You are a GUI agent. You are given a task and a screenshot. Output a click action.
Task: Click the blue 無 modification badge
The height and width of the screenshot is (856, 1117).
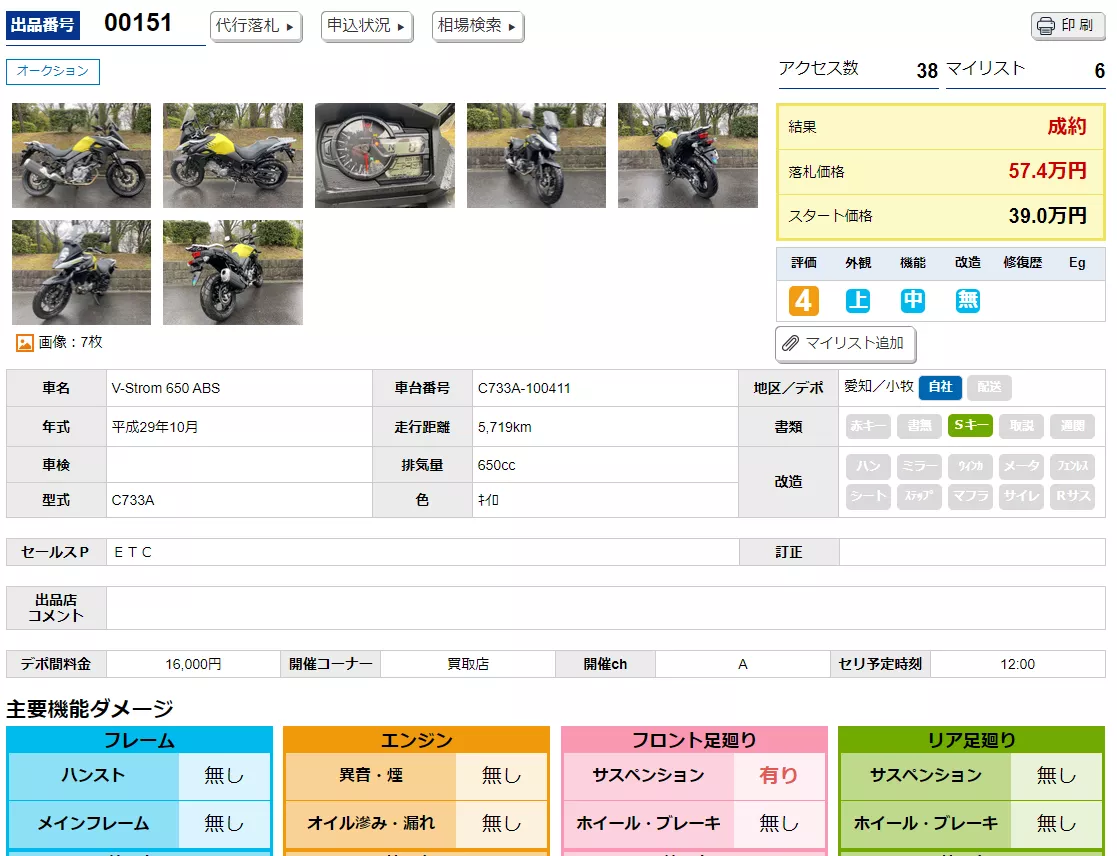[x=967, y=301]
